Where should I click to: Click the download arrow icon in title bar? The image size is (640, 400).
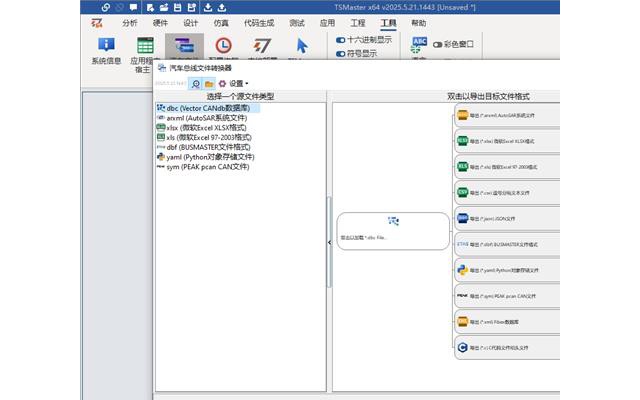[x=208, y=7]
